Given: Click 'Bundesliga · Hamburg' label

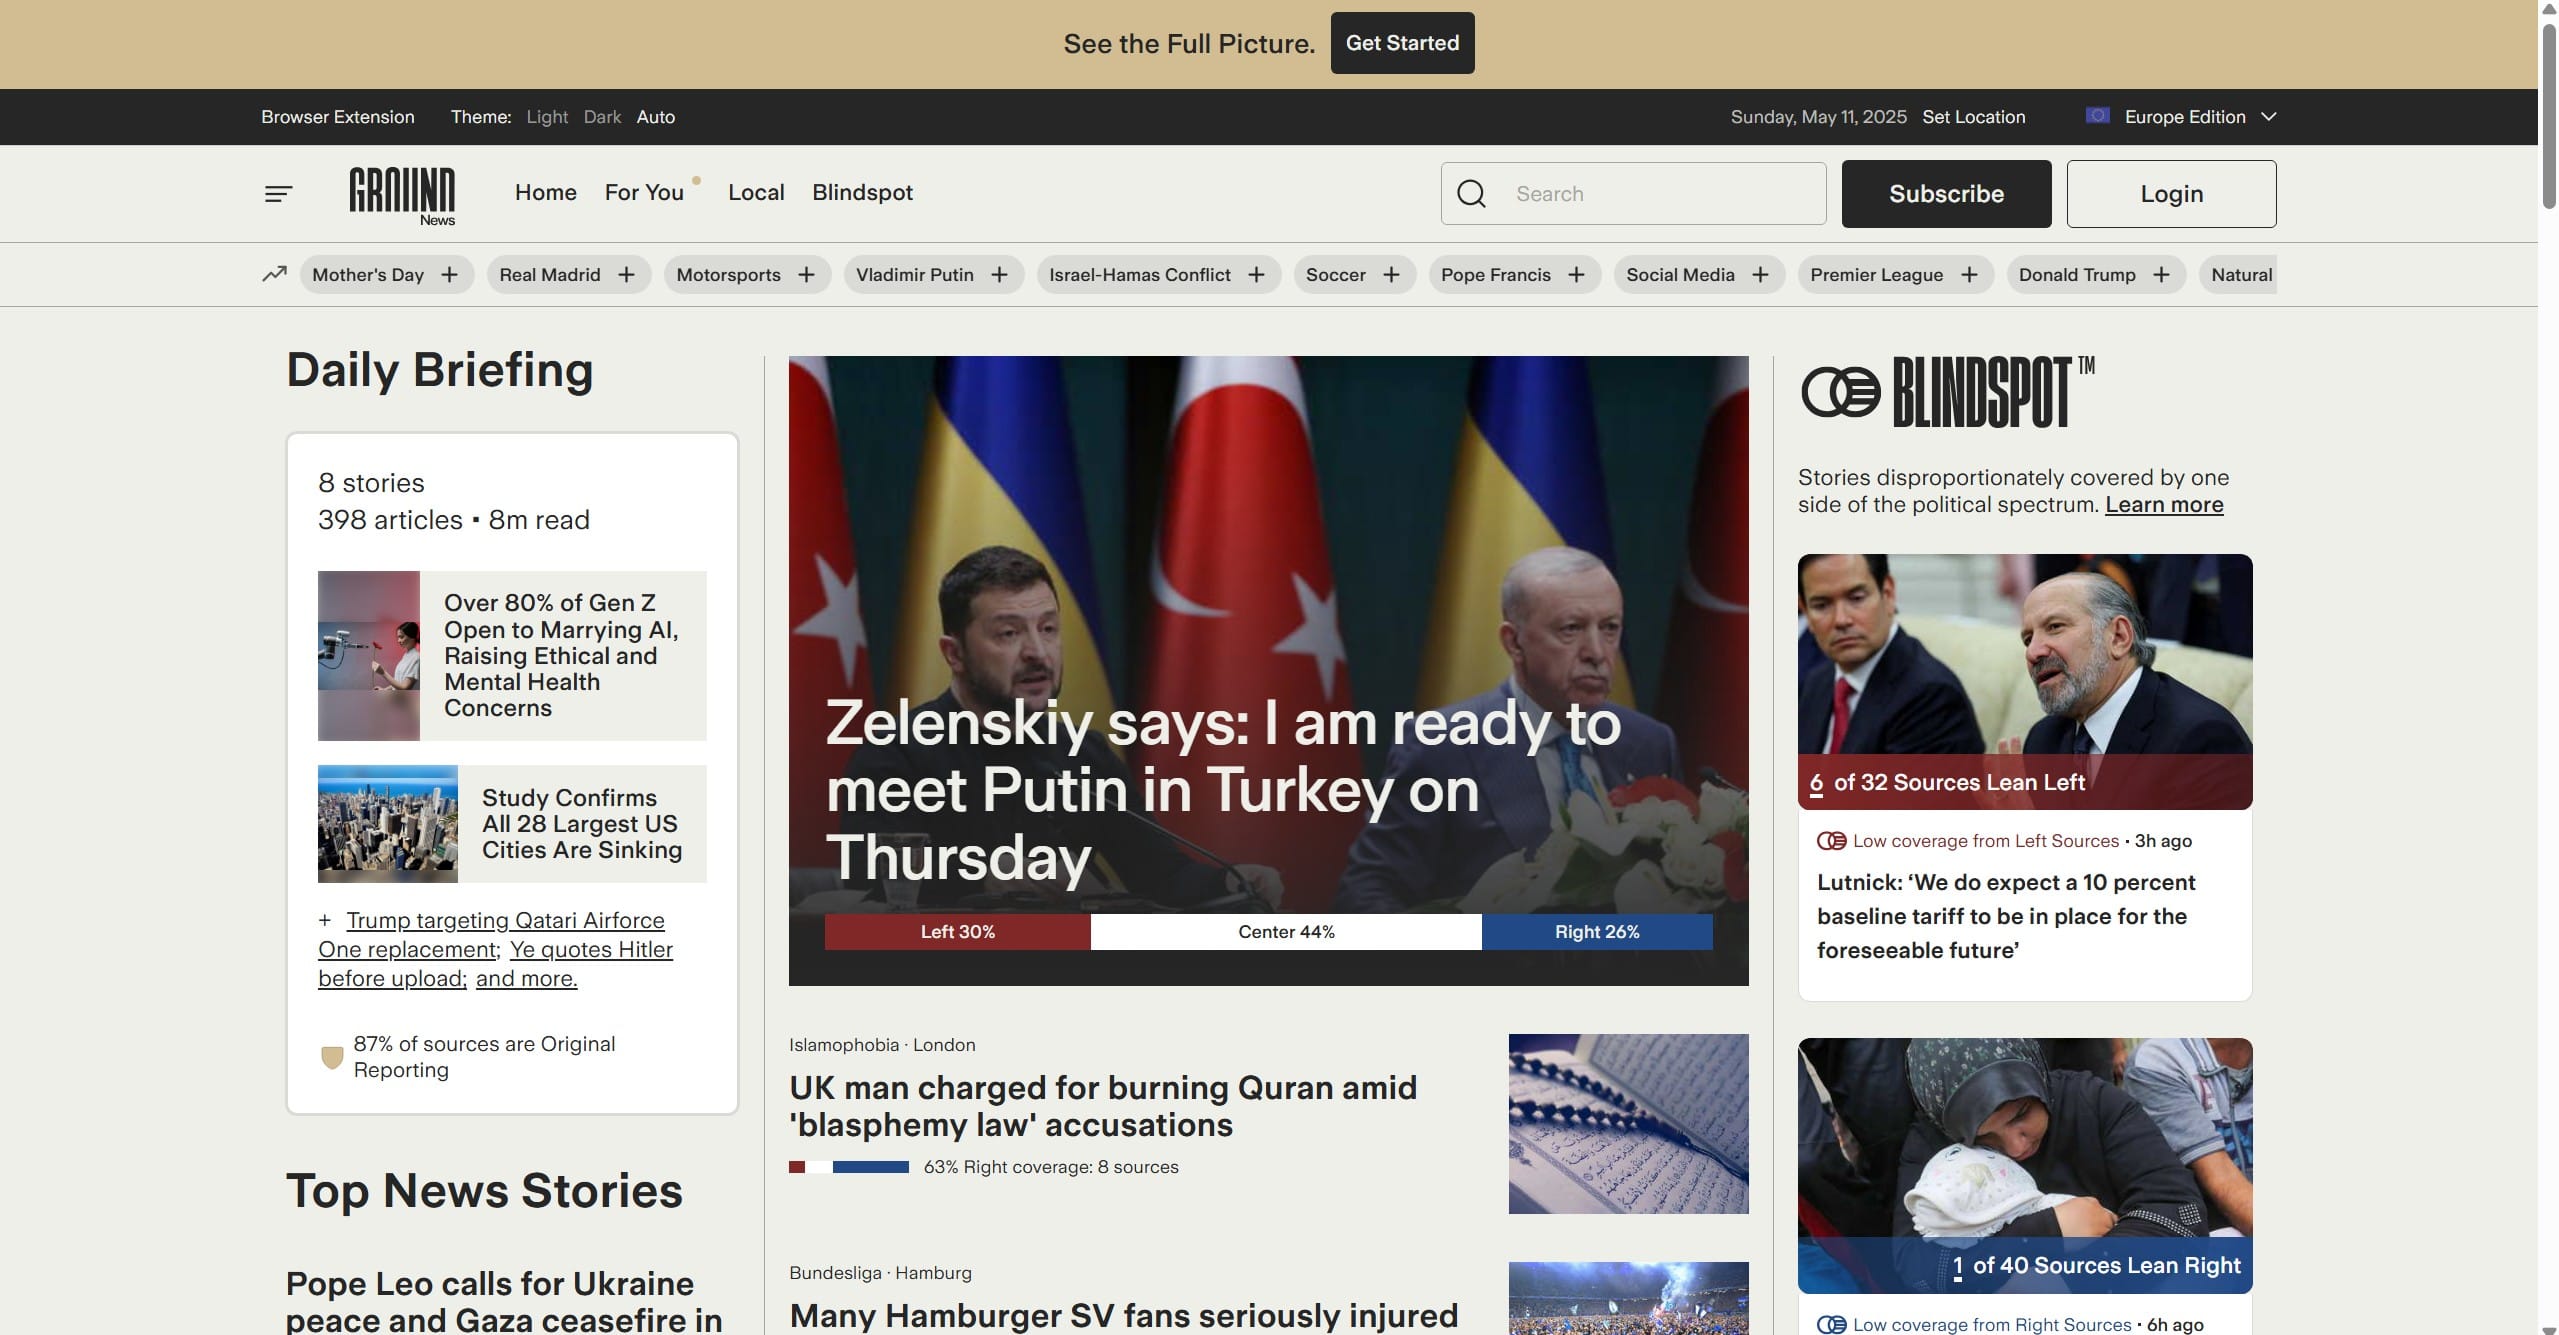Looking at the screenshot, I should click(880, 1273).
